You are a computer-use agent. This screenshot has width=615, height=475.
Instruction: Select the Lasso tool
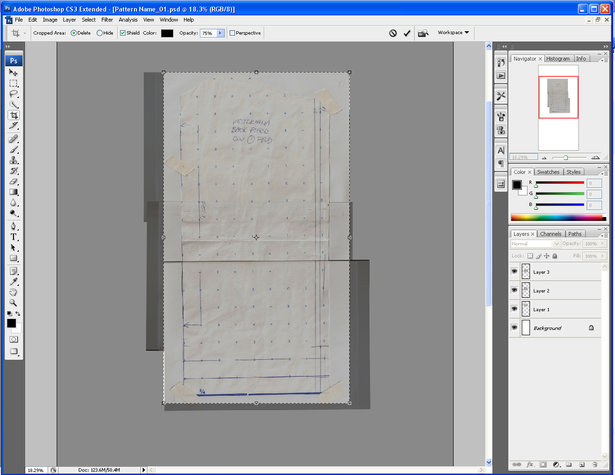coord(13,94)
